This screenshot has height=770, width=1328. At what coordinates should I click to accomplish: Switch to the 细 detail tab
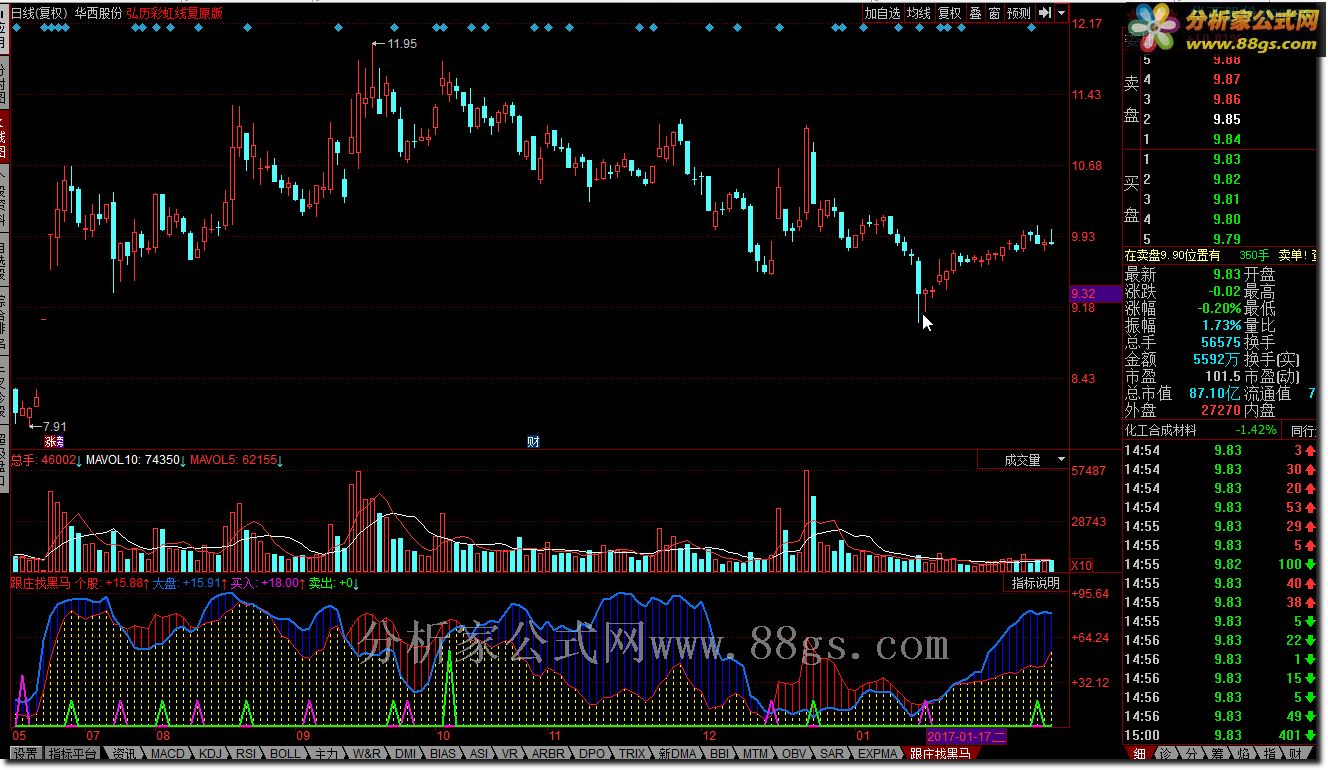[1140, 754]
